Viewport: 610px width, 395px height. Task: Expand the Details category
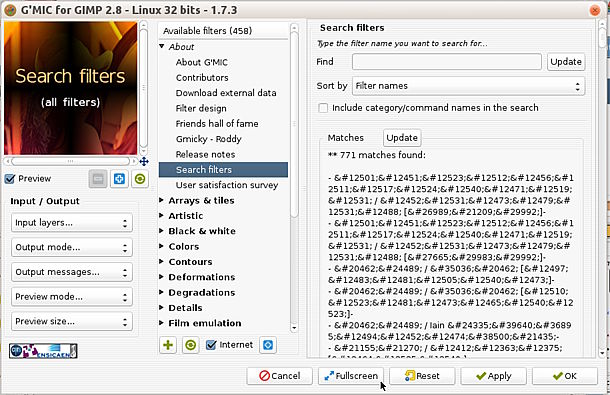tap(161, 307)
